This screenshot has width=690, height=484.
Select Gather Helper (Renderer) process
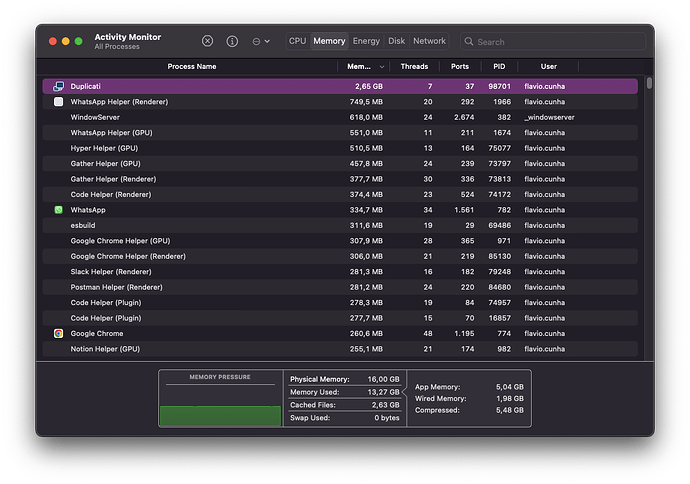click(x=340, y=179)
